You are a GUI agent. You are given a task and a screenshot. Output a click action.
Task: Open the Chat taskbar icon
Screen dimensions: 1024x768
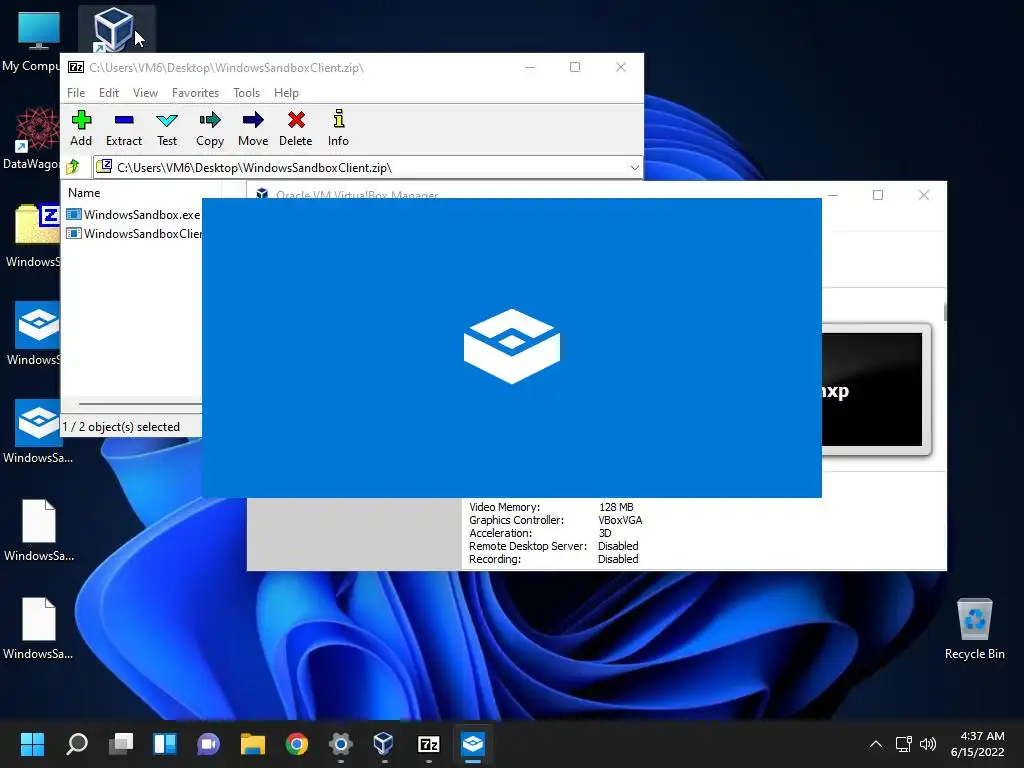208,744
